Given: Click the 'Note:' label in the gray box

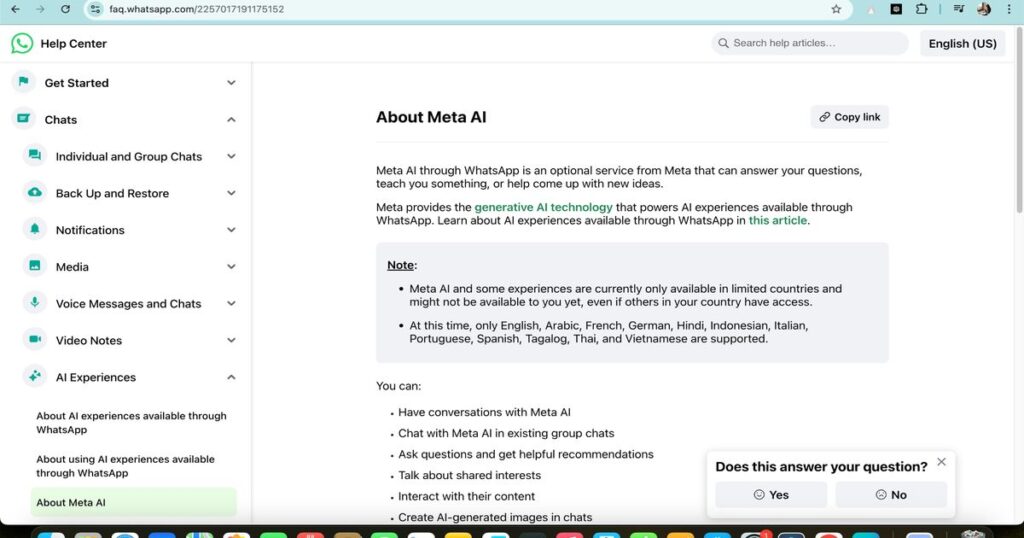Looking at the screenshot, I should (x=402, y=265).
